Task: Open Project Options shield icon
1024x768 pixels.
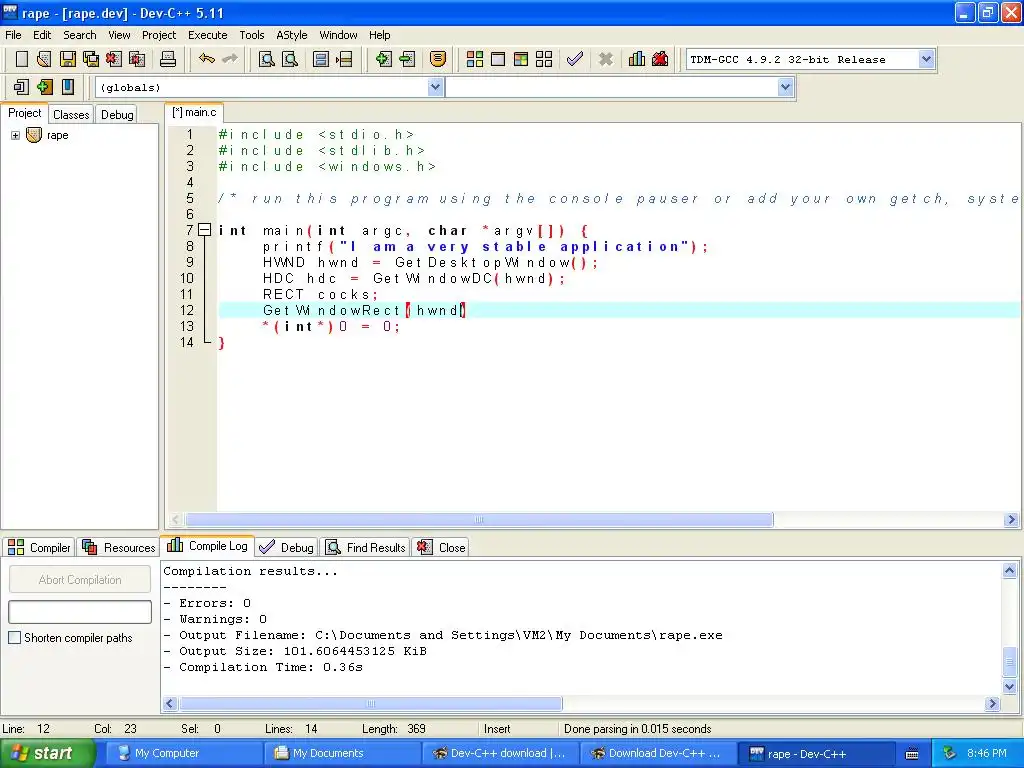Action: point(438,59)
